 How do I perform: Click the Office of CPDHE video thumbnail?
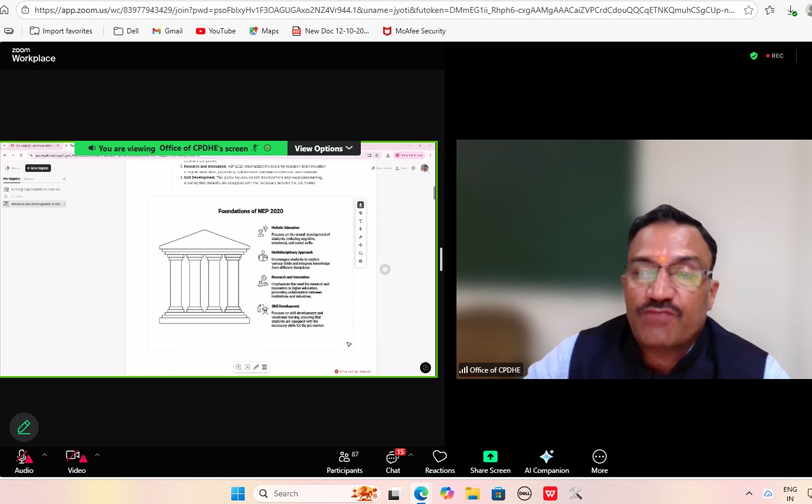(x=634, y=259)
